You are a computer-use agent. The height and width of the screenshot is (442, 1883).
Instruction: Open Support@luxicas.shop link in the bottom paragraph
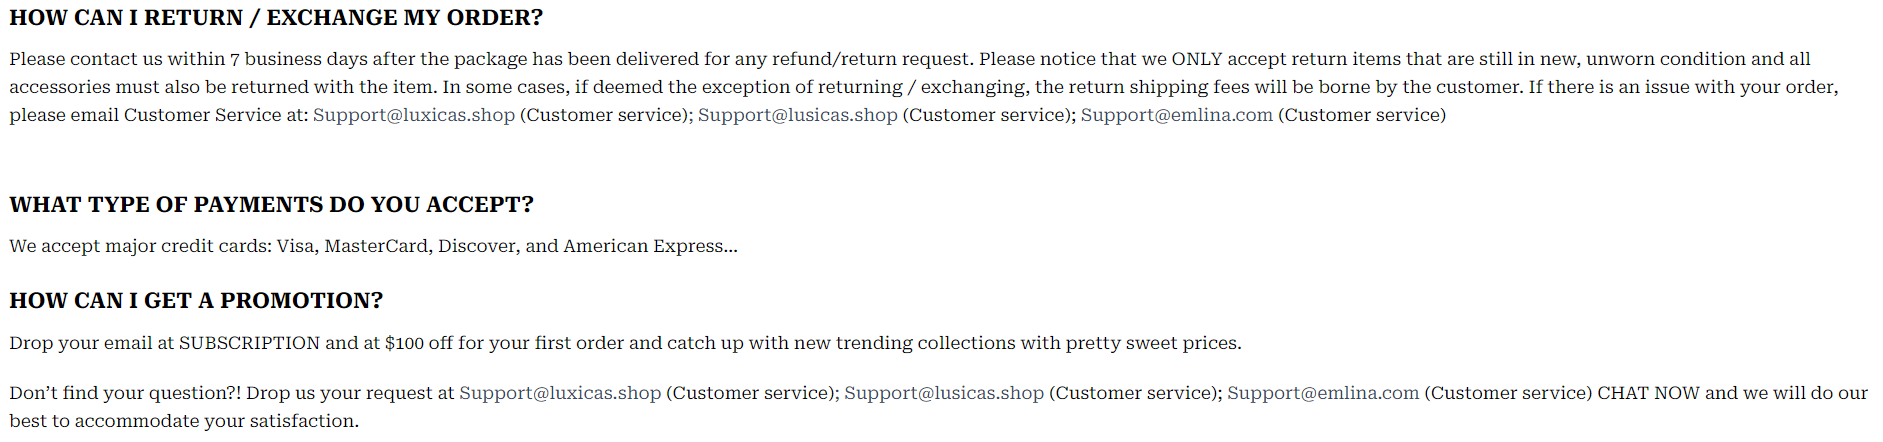tap(560, 393)
